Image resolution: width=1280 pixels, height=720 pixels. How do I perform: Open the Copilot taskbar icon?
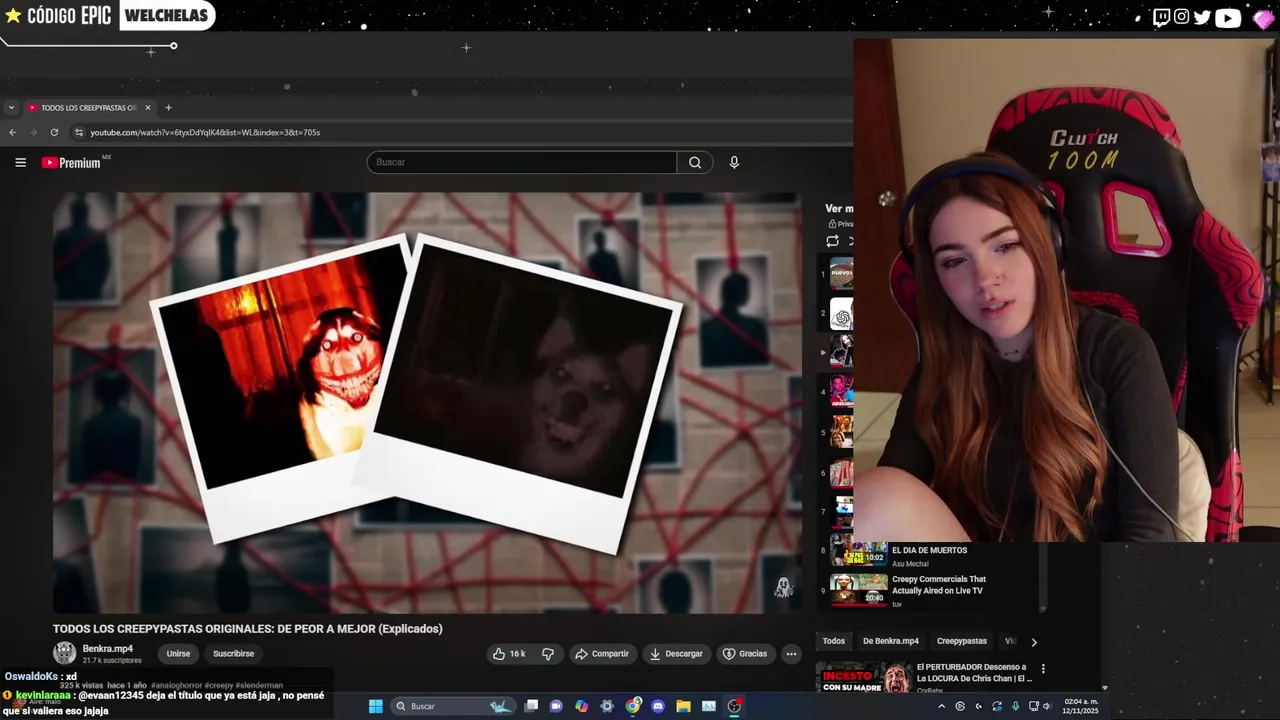[581, 706]
